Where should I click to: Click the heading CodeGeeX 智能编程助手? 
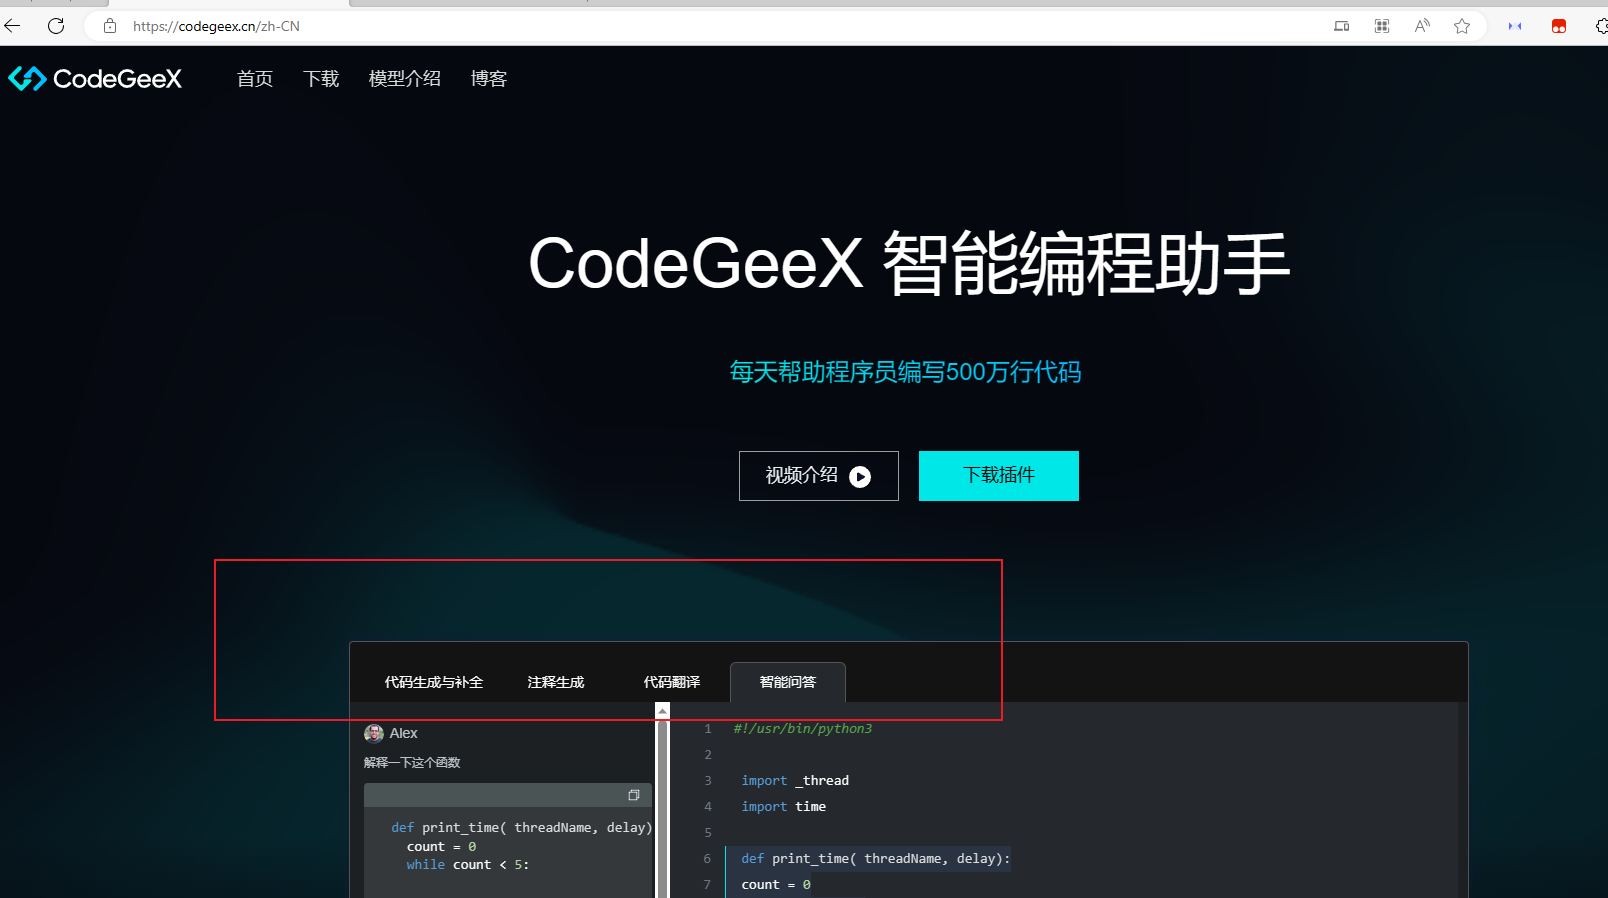(x=909, y=264)
